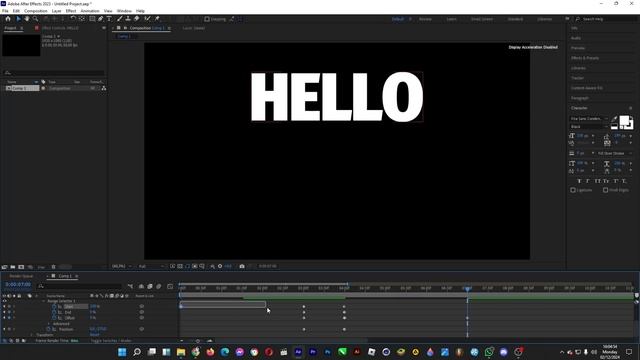Click the current time indicator playhead
640x360 pixels.
pyautogui.click(x=467, y=289)
